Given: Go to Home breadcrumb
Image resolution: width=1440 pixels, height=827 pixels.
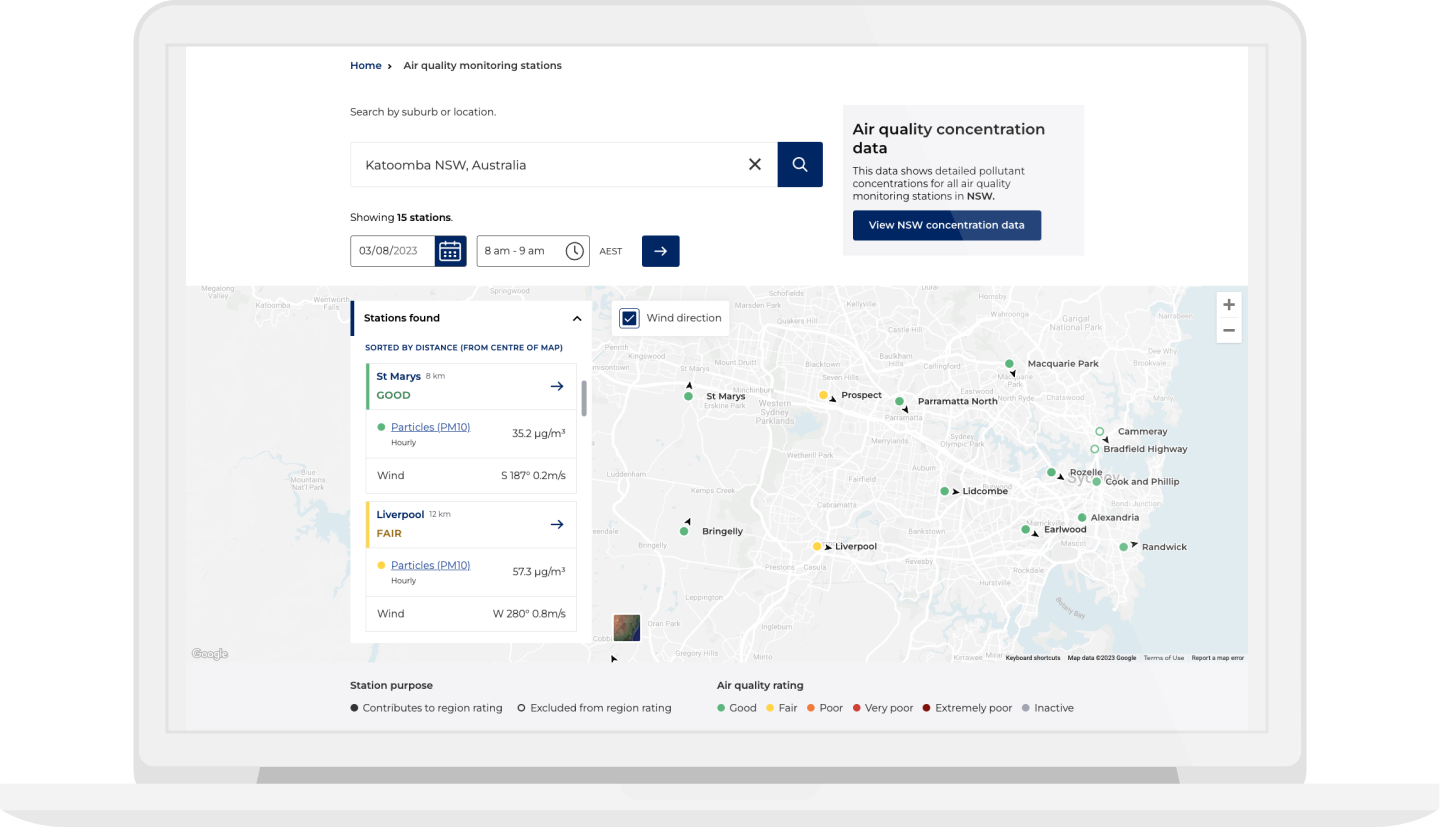Looking at the screenshot, I should pyautogui.click(x=365, y=66).
